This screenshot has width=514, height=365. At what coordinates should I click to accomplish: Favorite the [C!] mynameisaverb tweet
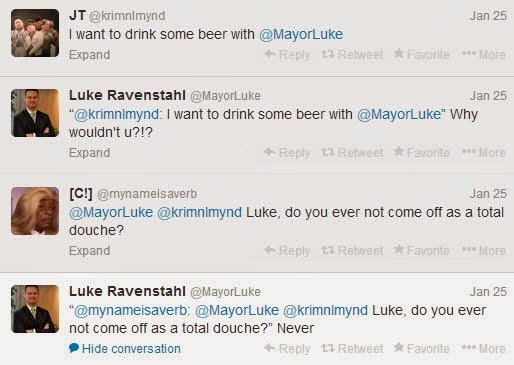click(x=421, y=251)
